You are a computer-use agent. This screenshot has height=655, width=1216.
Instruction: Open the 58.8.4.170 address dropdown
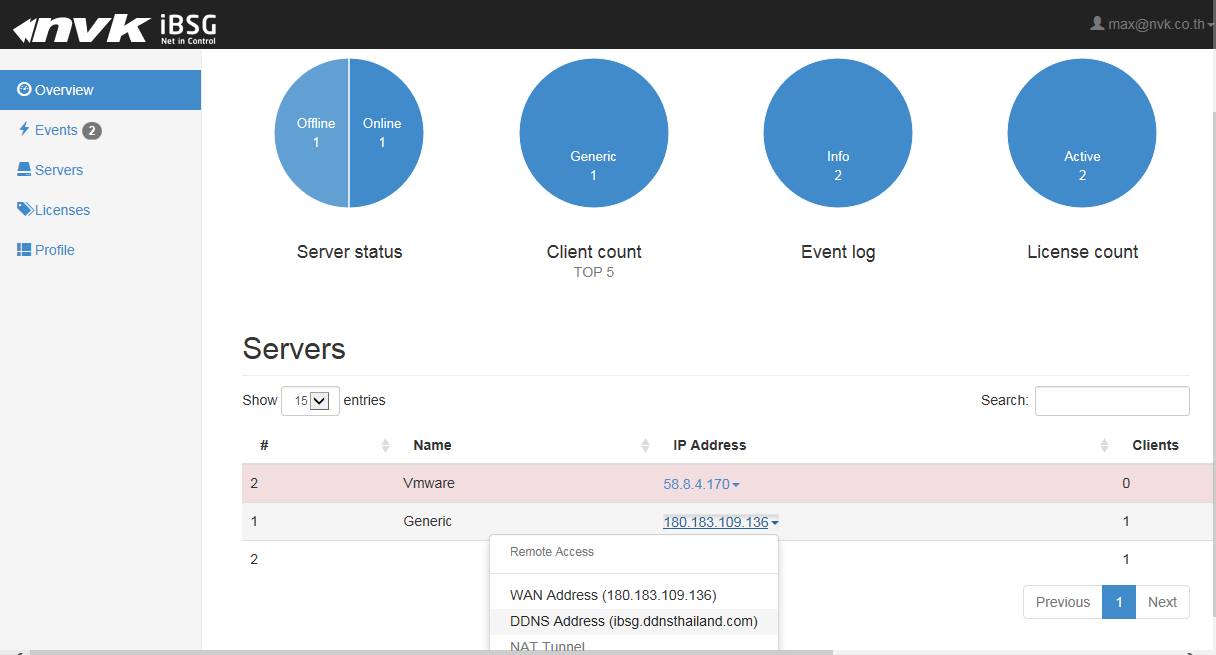pyautogui.click(x=701, y=484)
